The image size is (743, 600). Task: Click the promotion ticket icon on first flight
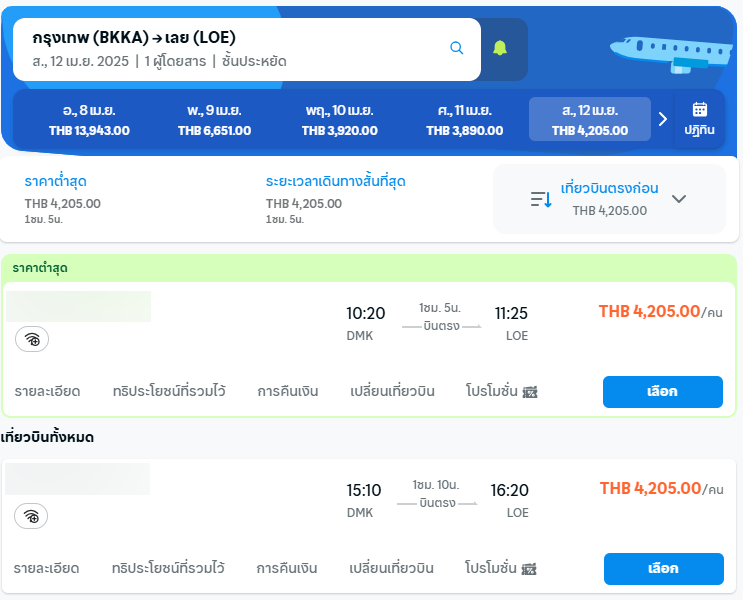pos(530,392)
